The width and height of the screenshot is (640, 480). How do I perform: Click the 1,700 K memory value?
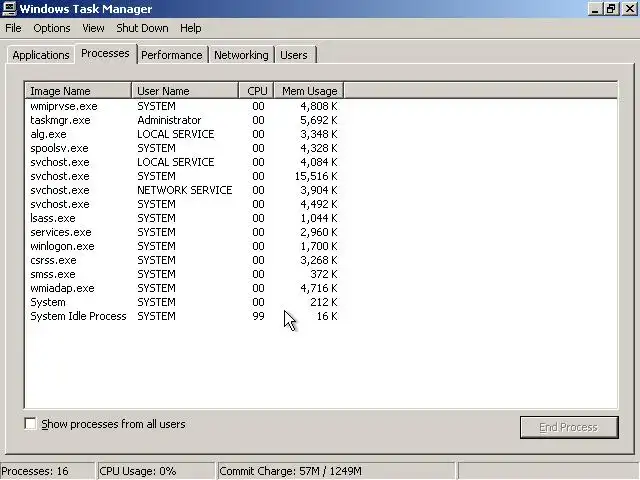(319, 246)
